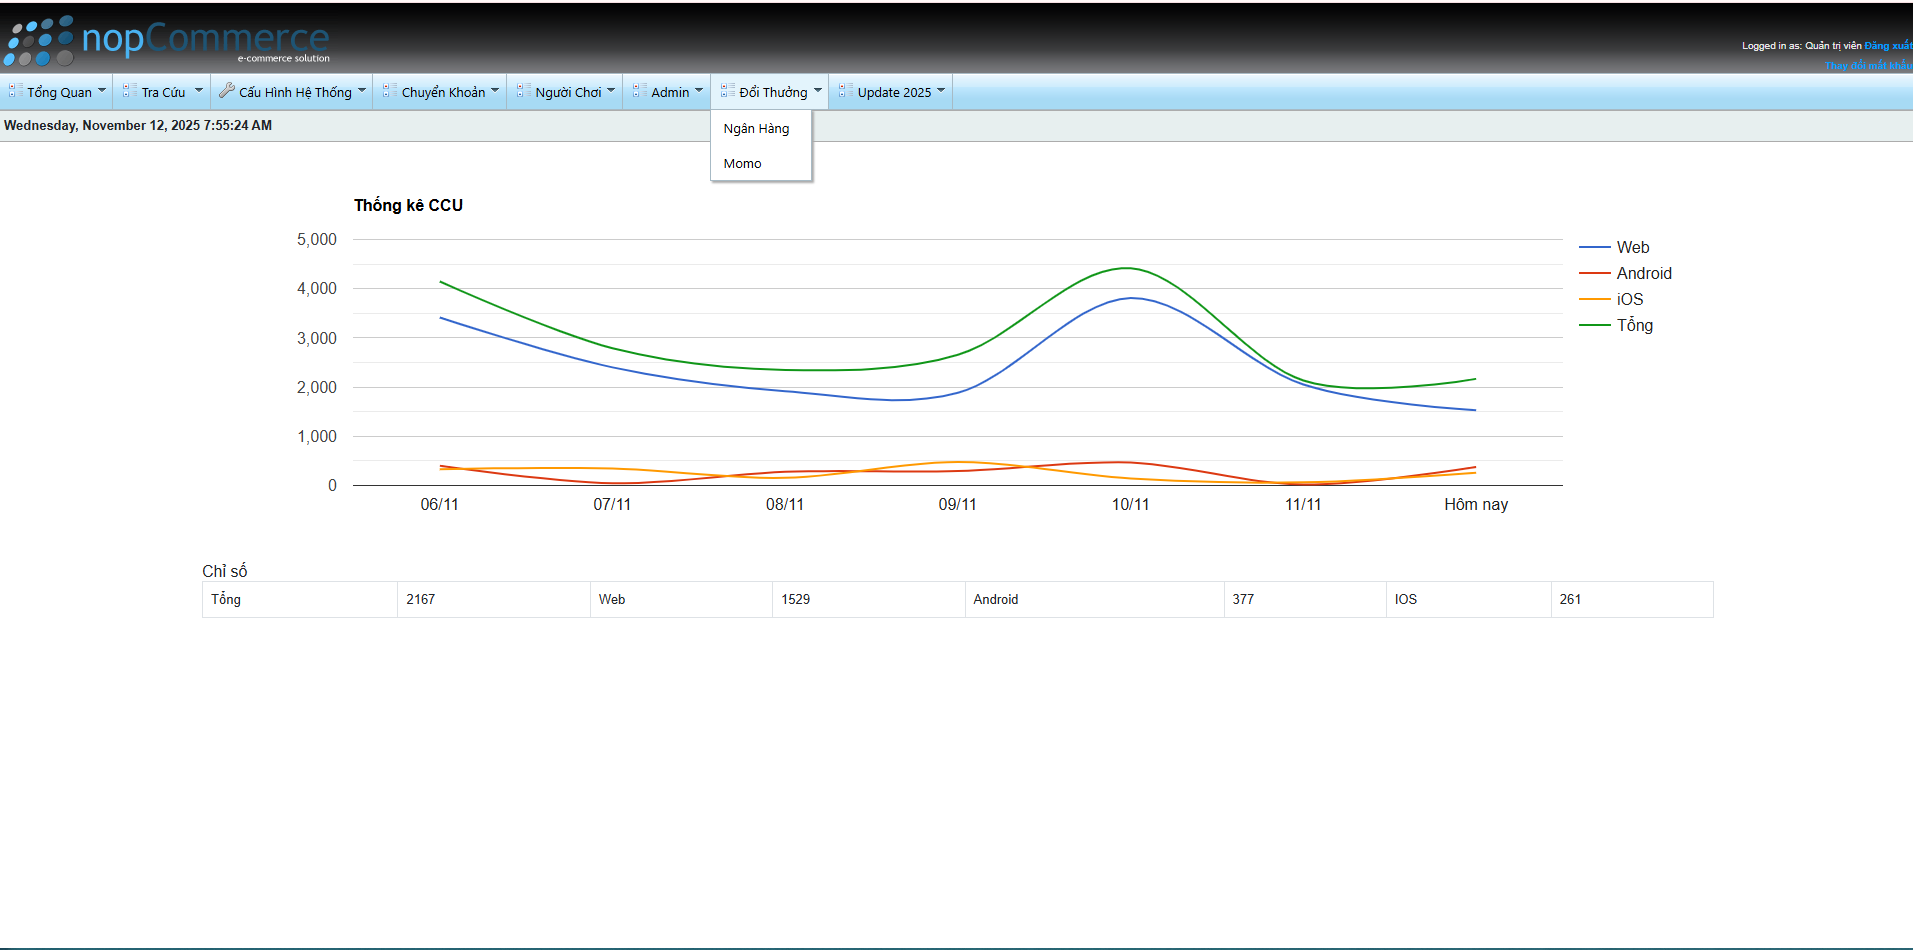Click the list icon beside Người Chơi
This screenshot has width=1913, height=950.
click(x=524, y=91)
